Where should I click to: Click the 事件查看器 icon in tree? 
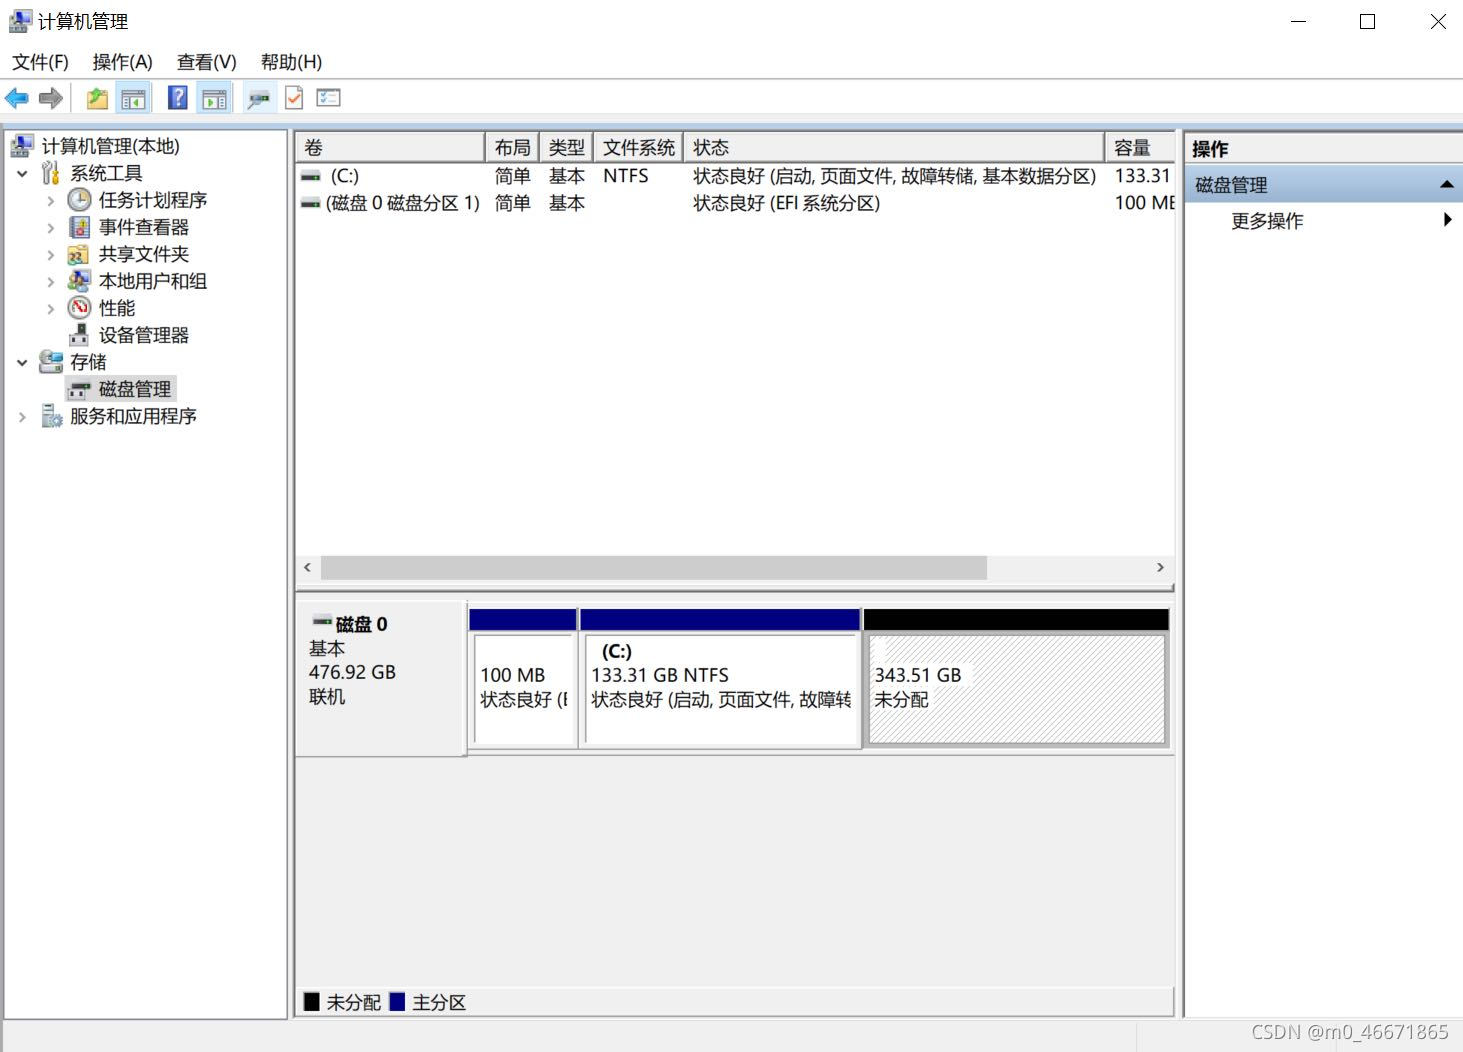79,227
